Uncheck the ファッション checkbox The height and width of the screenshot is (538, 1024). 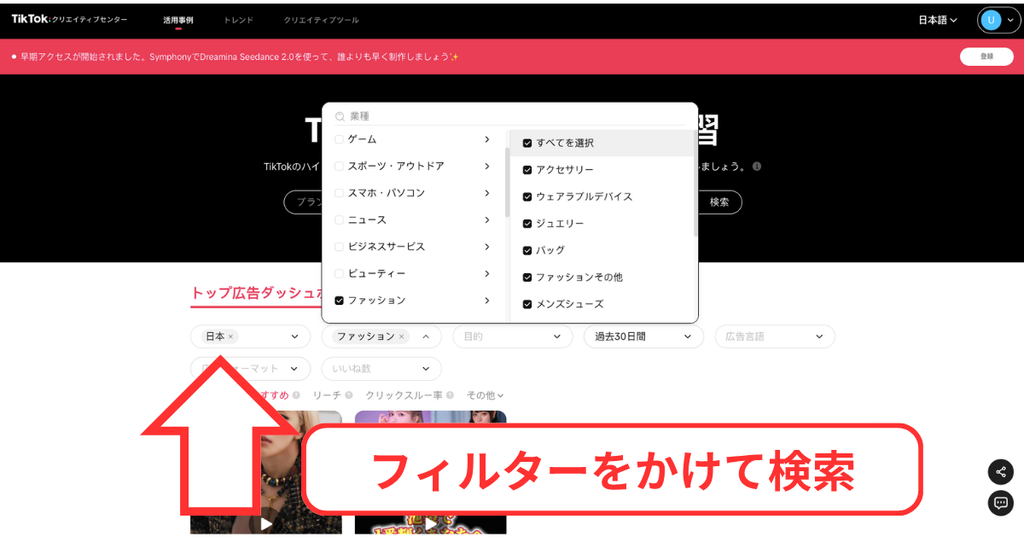click(339, 300)
